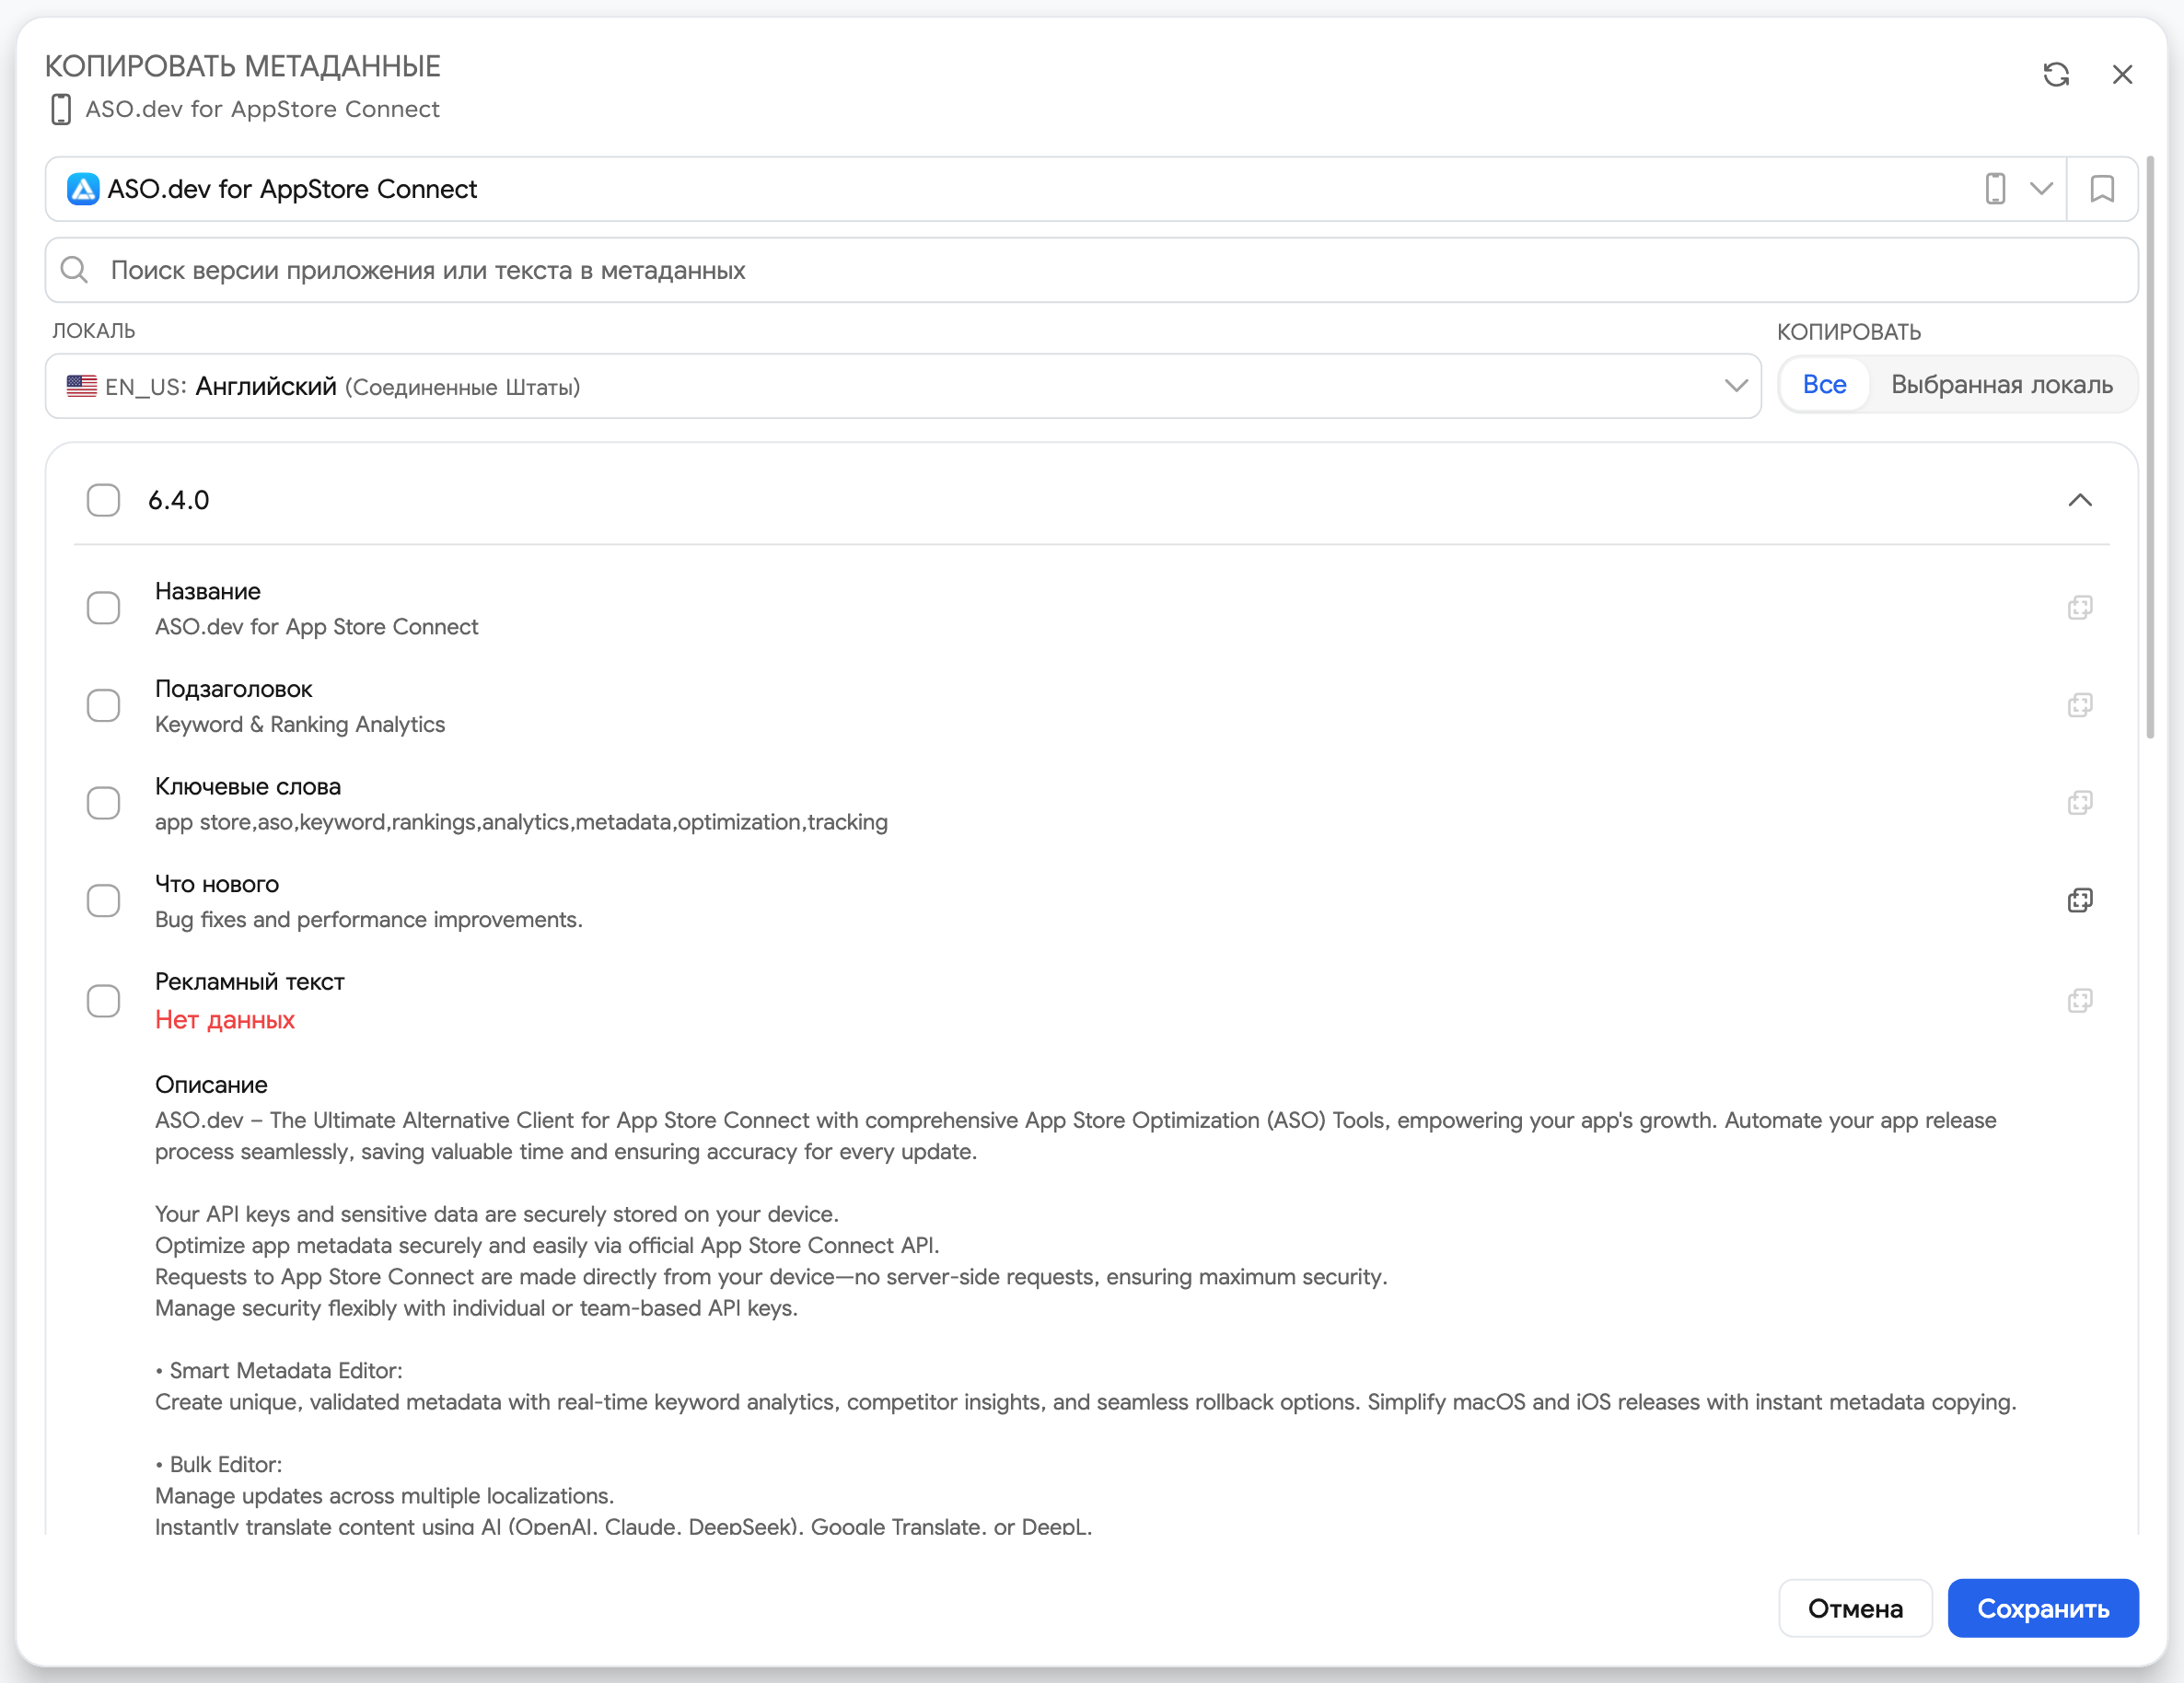Click the Отмена button
2184x1683 pixels.
coord(1855,1608)
